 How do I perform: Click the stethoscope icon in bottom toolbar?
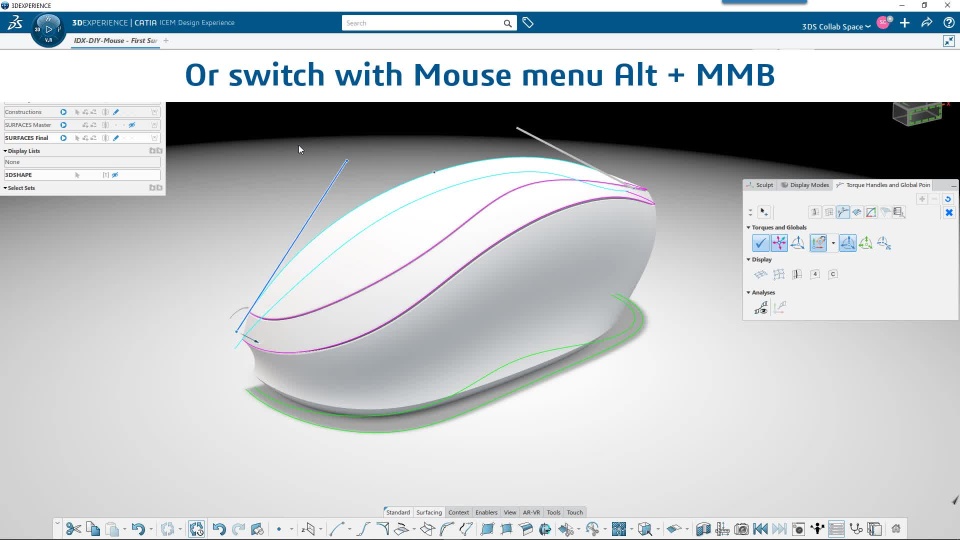click(x=856, y=528)
